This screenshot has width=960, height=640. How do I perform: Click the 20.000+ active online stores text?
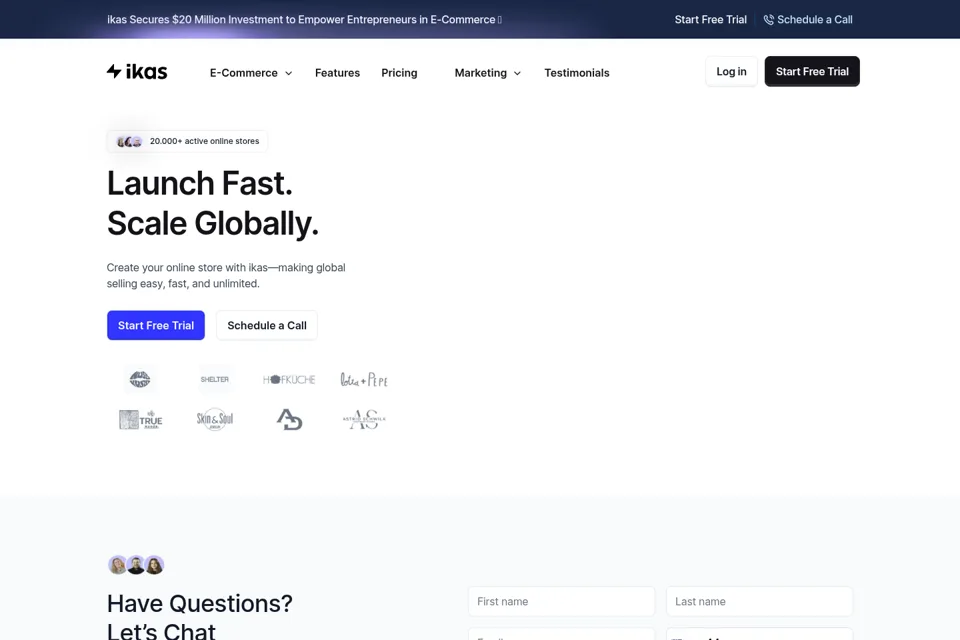(x=204, y=141)
